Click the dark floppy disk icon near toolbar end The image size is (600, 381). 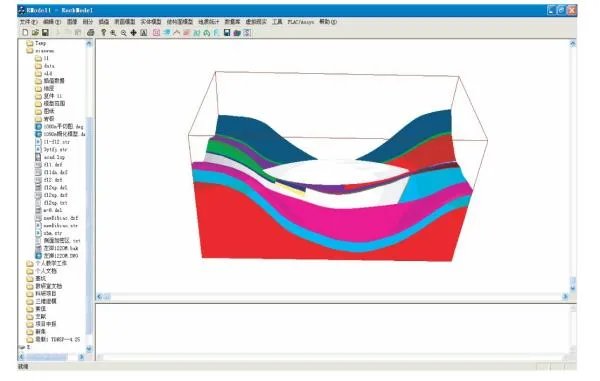(227, 33)
